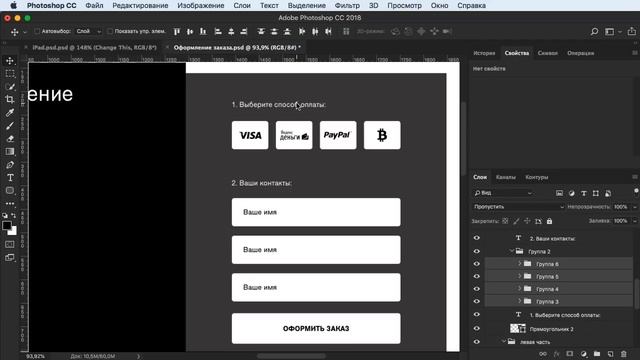The height and width of the screenshot is (360, 640).
Task: Filter layers by pixel layers icon
Action: pyautogui.click(x=559, y=193)
